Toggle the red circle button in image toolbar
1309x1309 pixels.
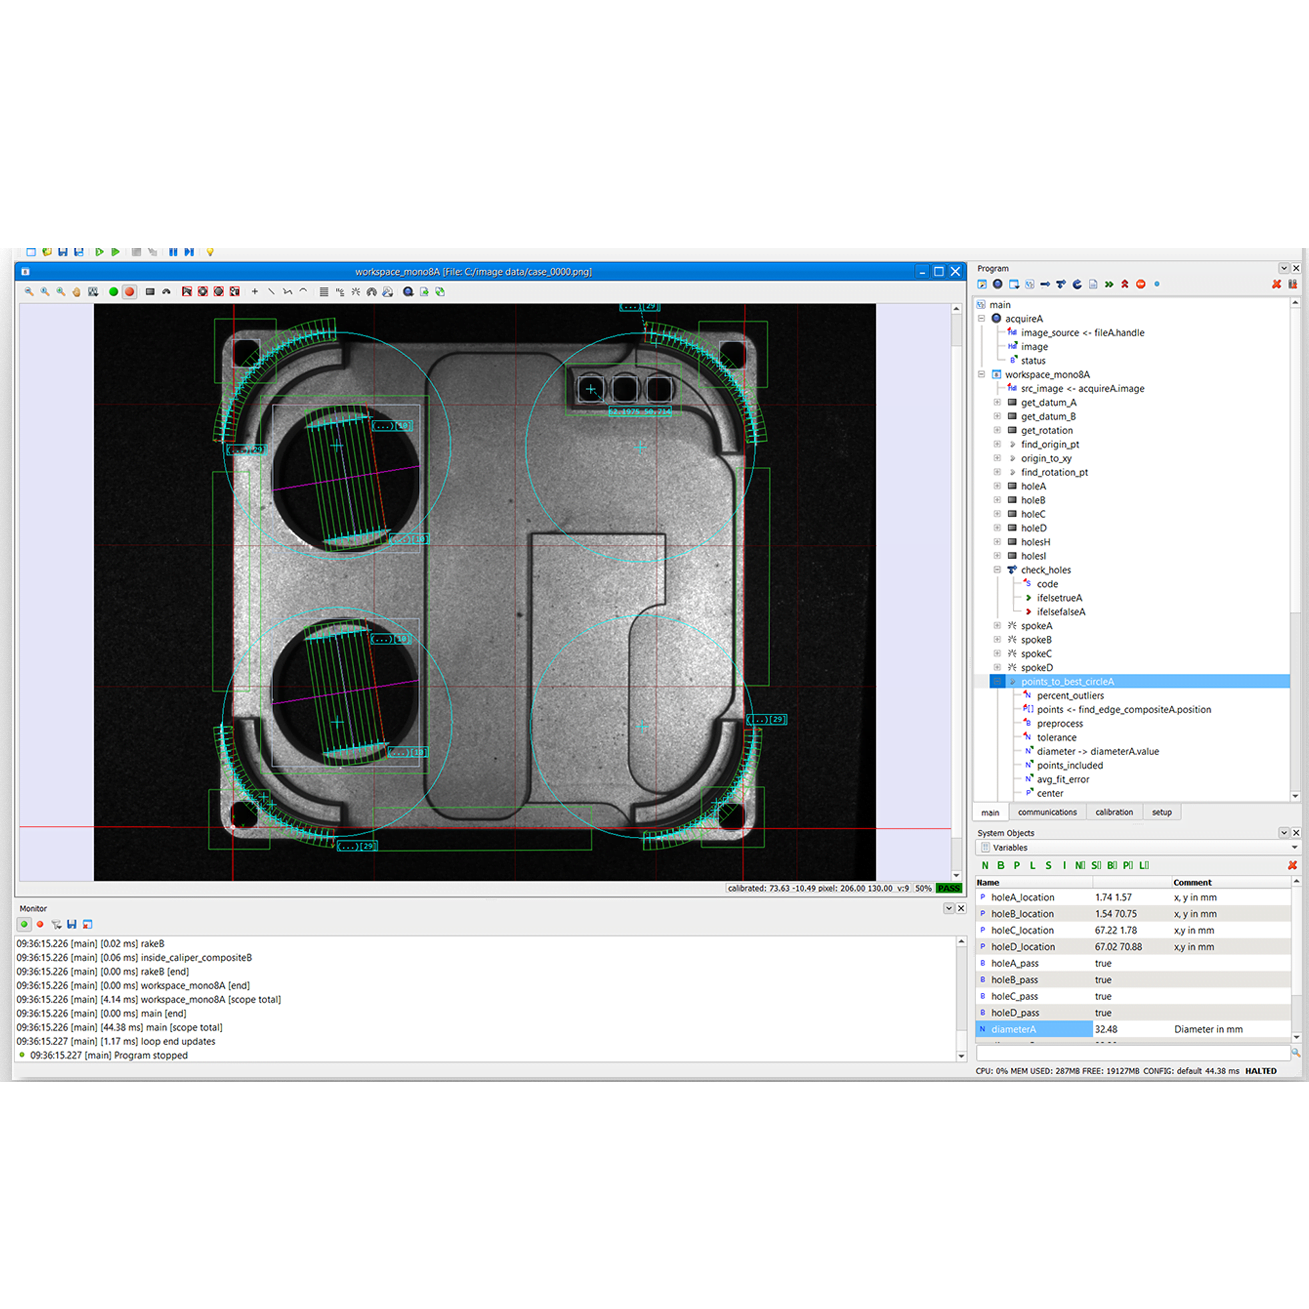click(129, 292)
